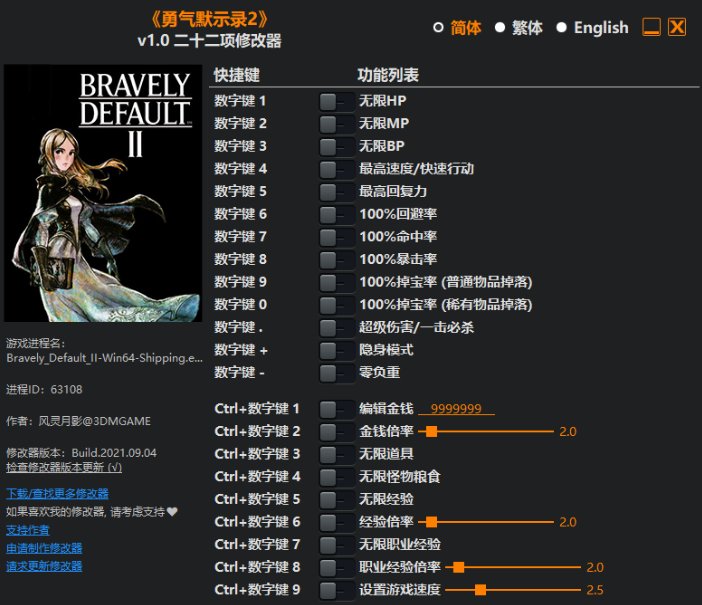Click the 金钱倍率 value 2.0
This screenshot has height=605, width=702.
[568, 431]
